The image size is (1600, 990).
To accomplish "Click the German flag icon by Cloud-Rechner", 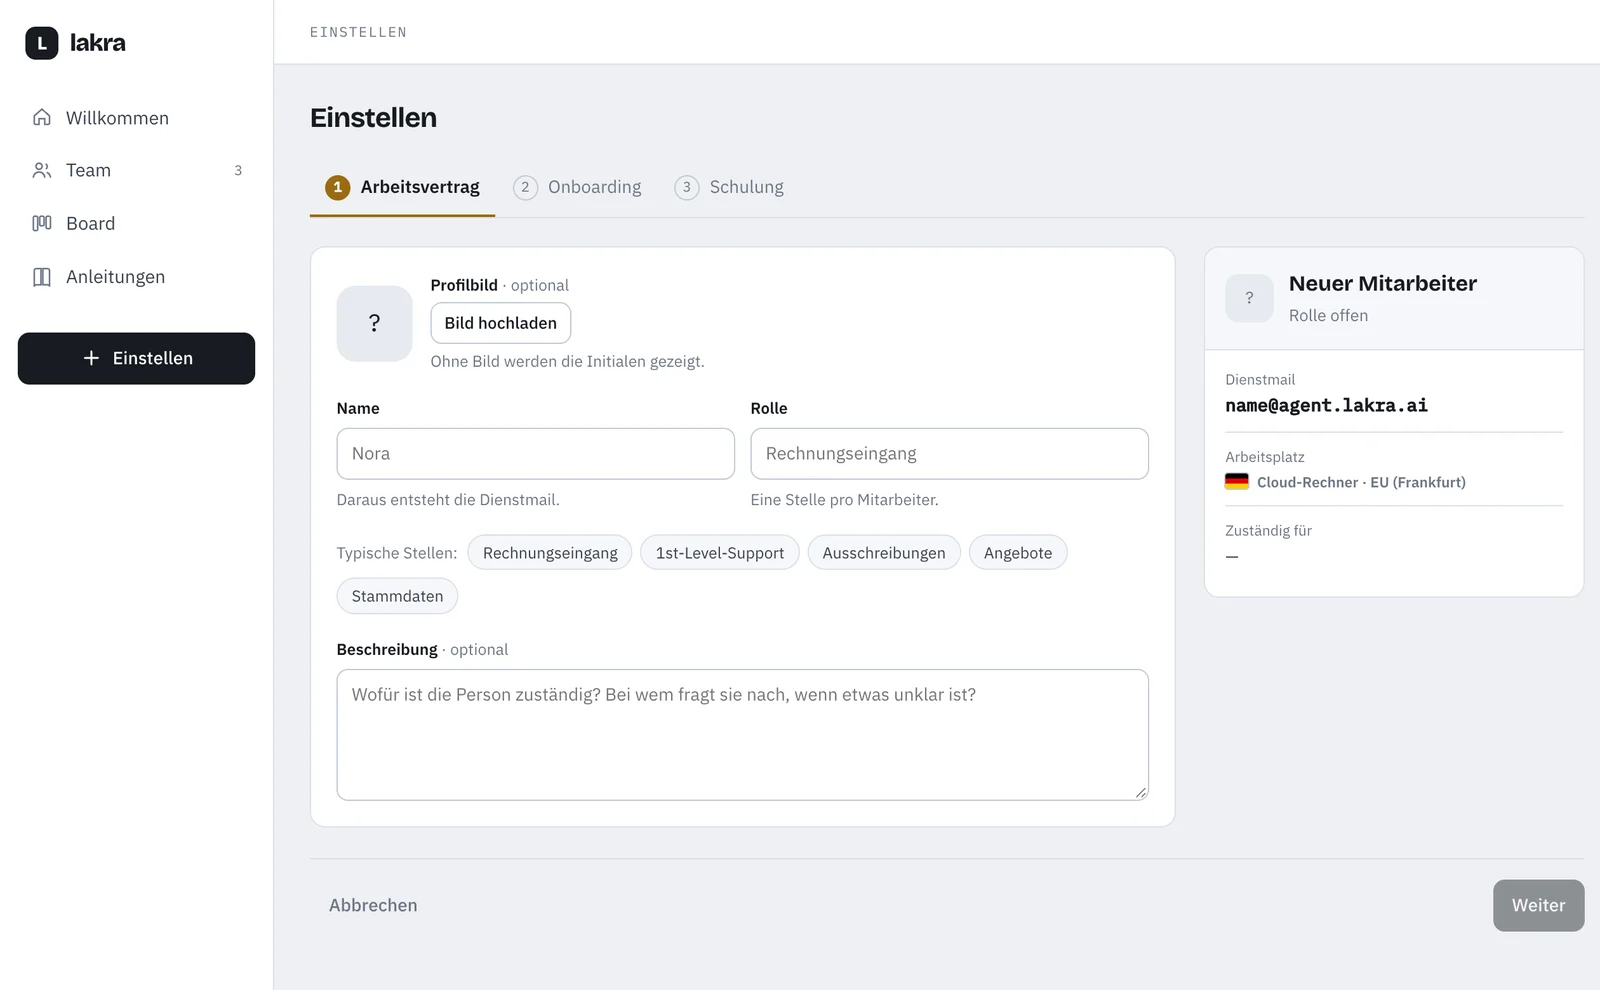I will 1237,481.
